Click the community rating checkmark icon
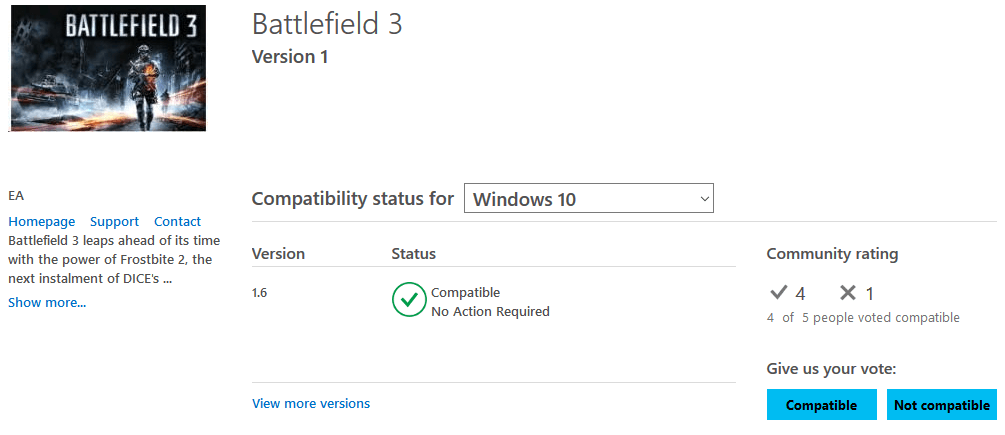The image size is (1005, 435). click(x=778, y=293)
